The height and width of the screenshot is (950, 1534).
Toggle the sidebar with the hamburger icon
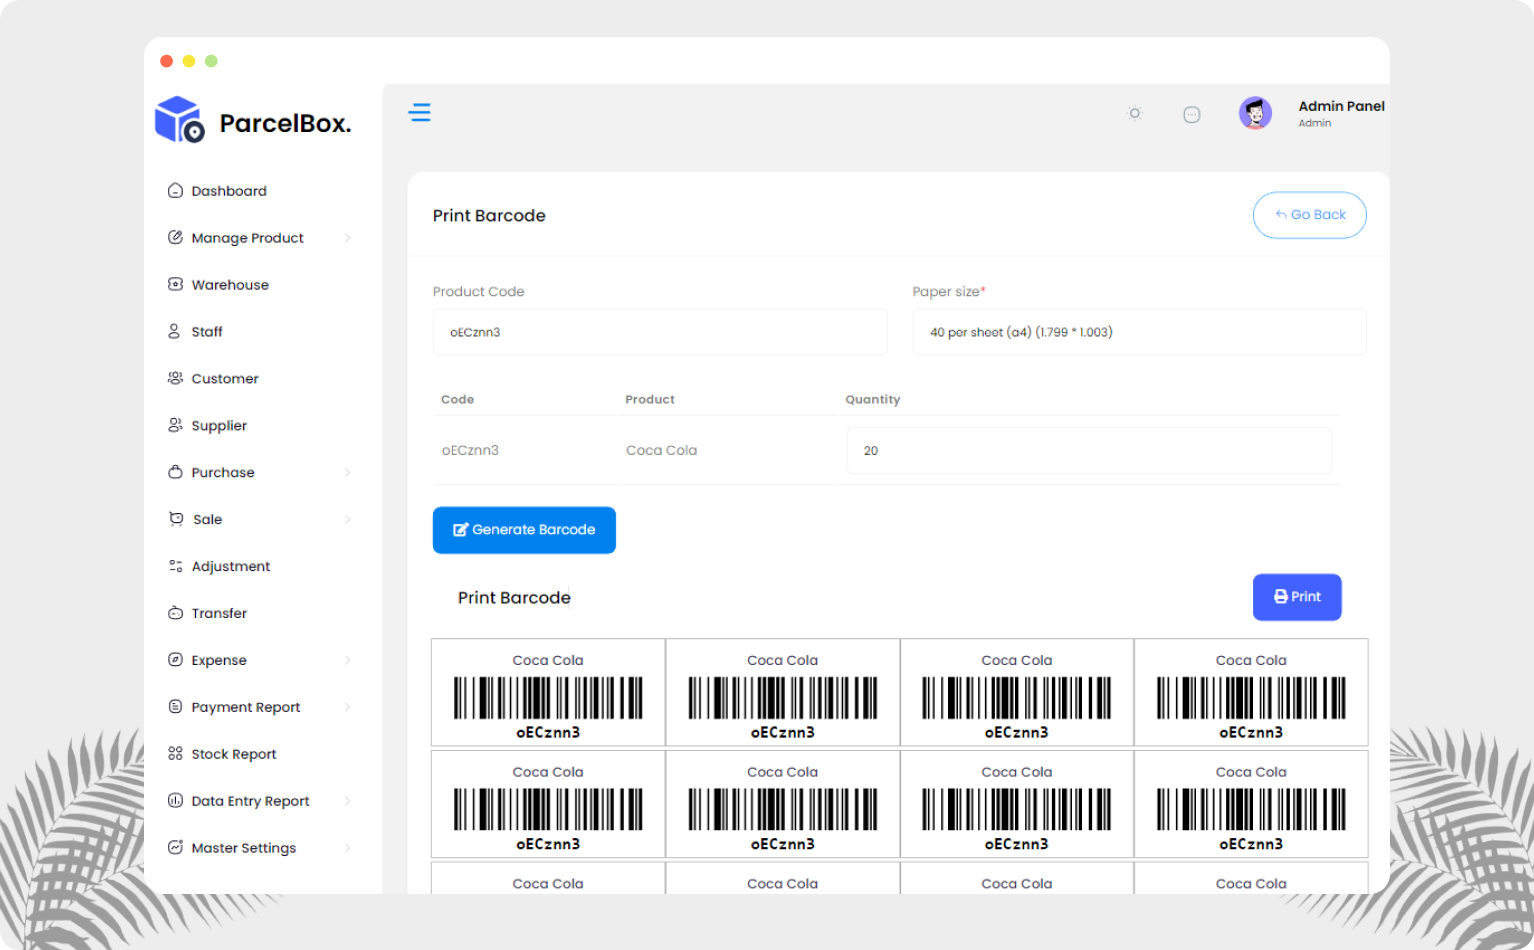(420, 113)
